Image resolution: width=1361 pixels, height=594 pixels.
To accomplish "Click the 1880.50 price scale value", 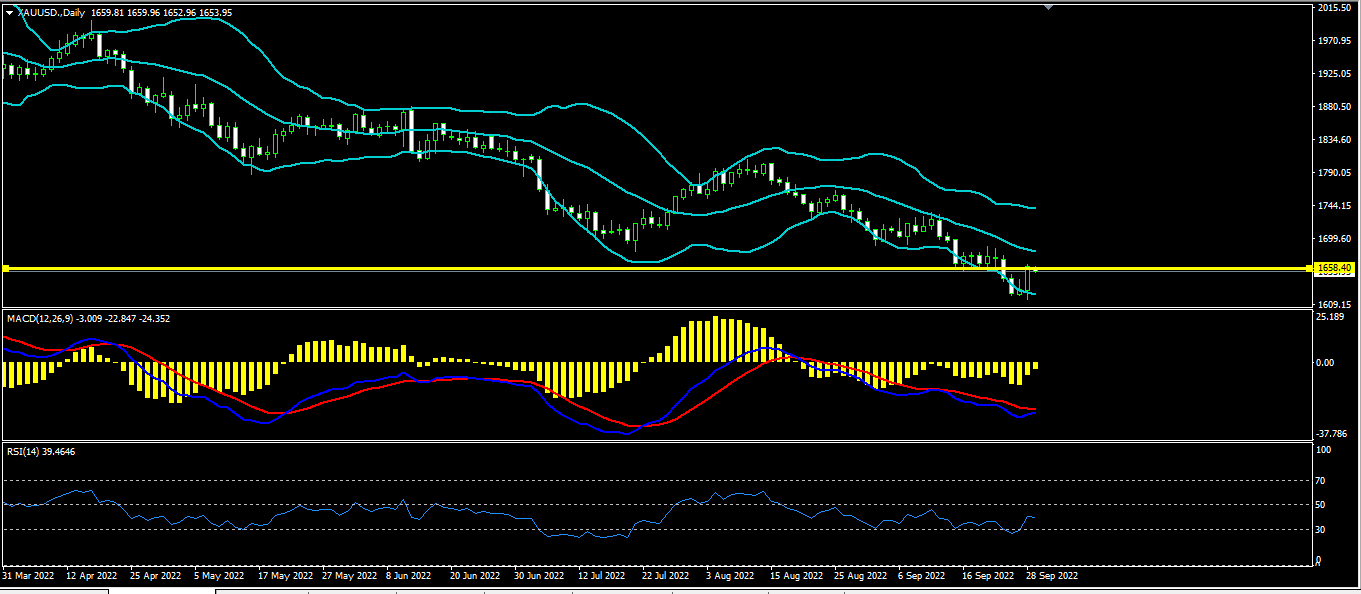I will [1336, 107].
